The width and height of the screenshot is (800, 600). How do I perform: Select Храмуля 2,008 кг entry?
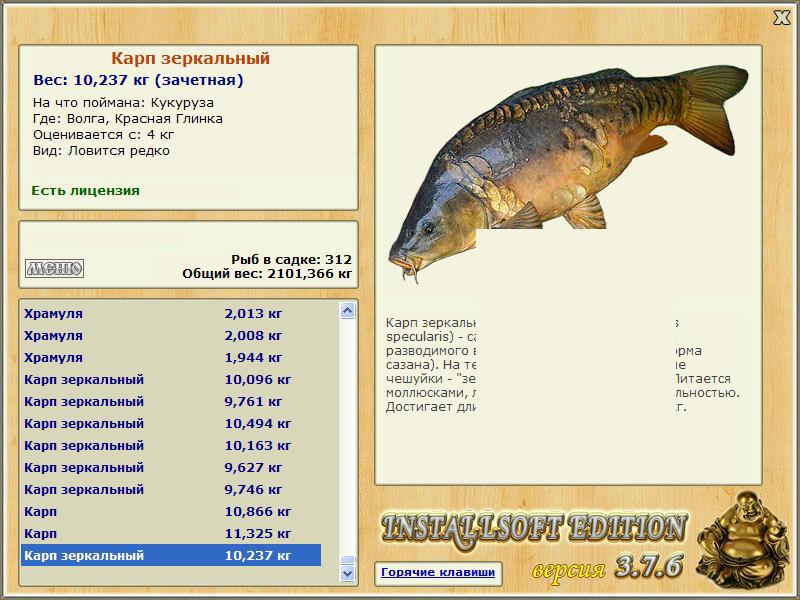[171, 335]
